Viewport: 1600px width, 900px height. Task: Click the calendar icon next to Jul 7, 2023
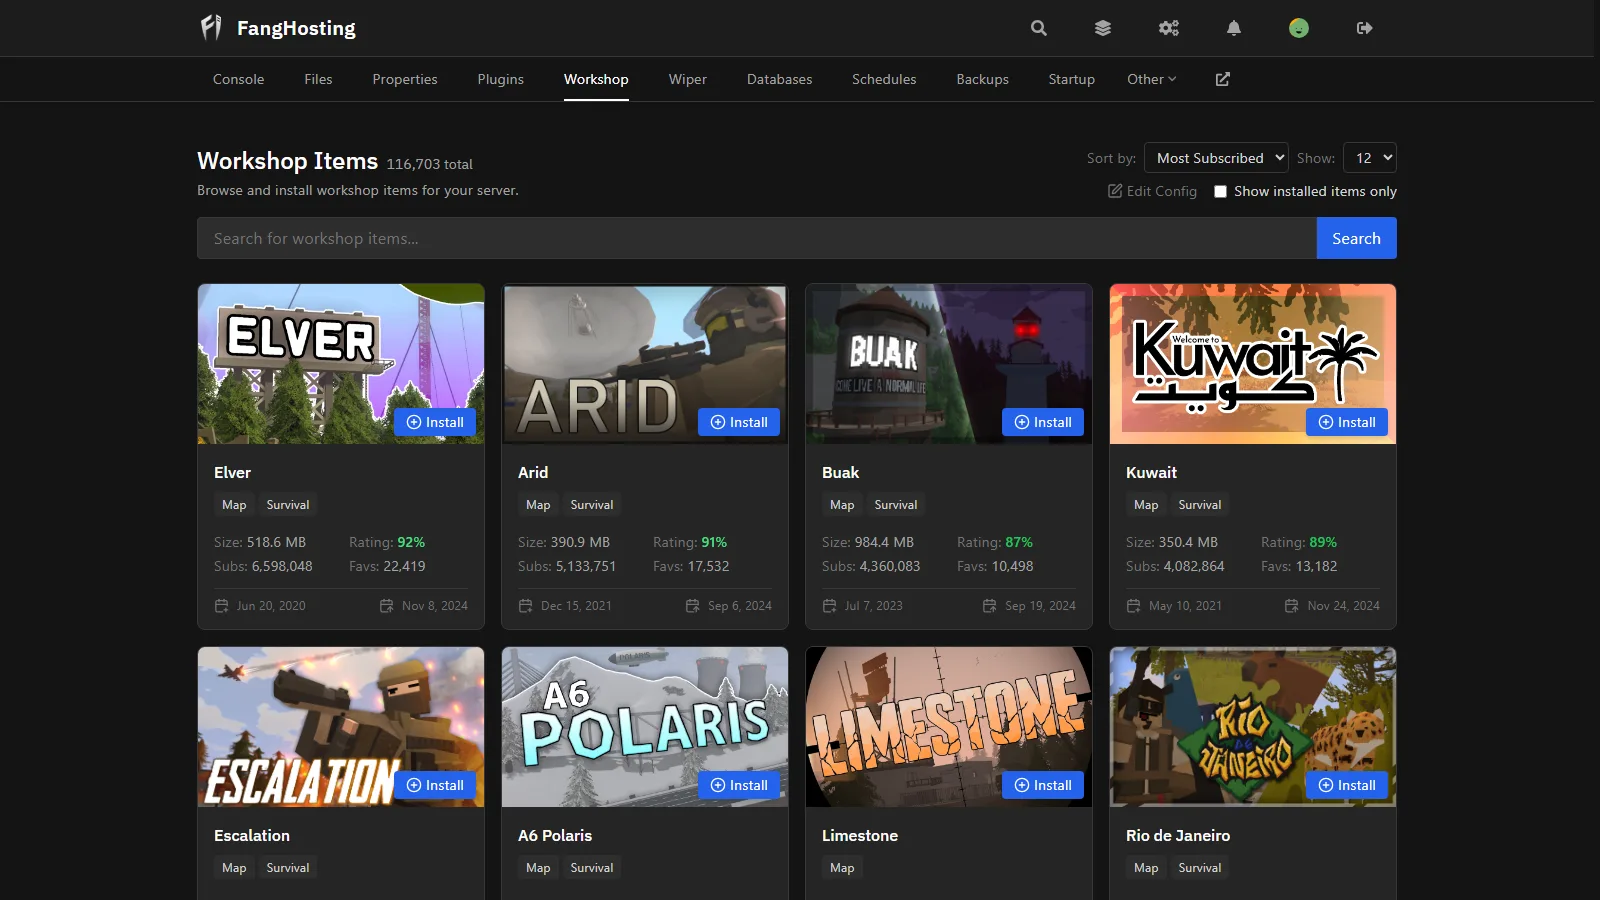tap(830, 606)
